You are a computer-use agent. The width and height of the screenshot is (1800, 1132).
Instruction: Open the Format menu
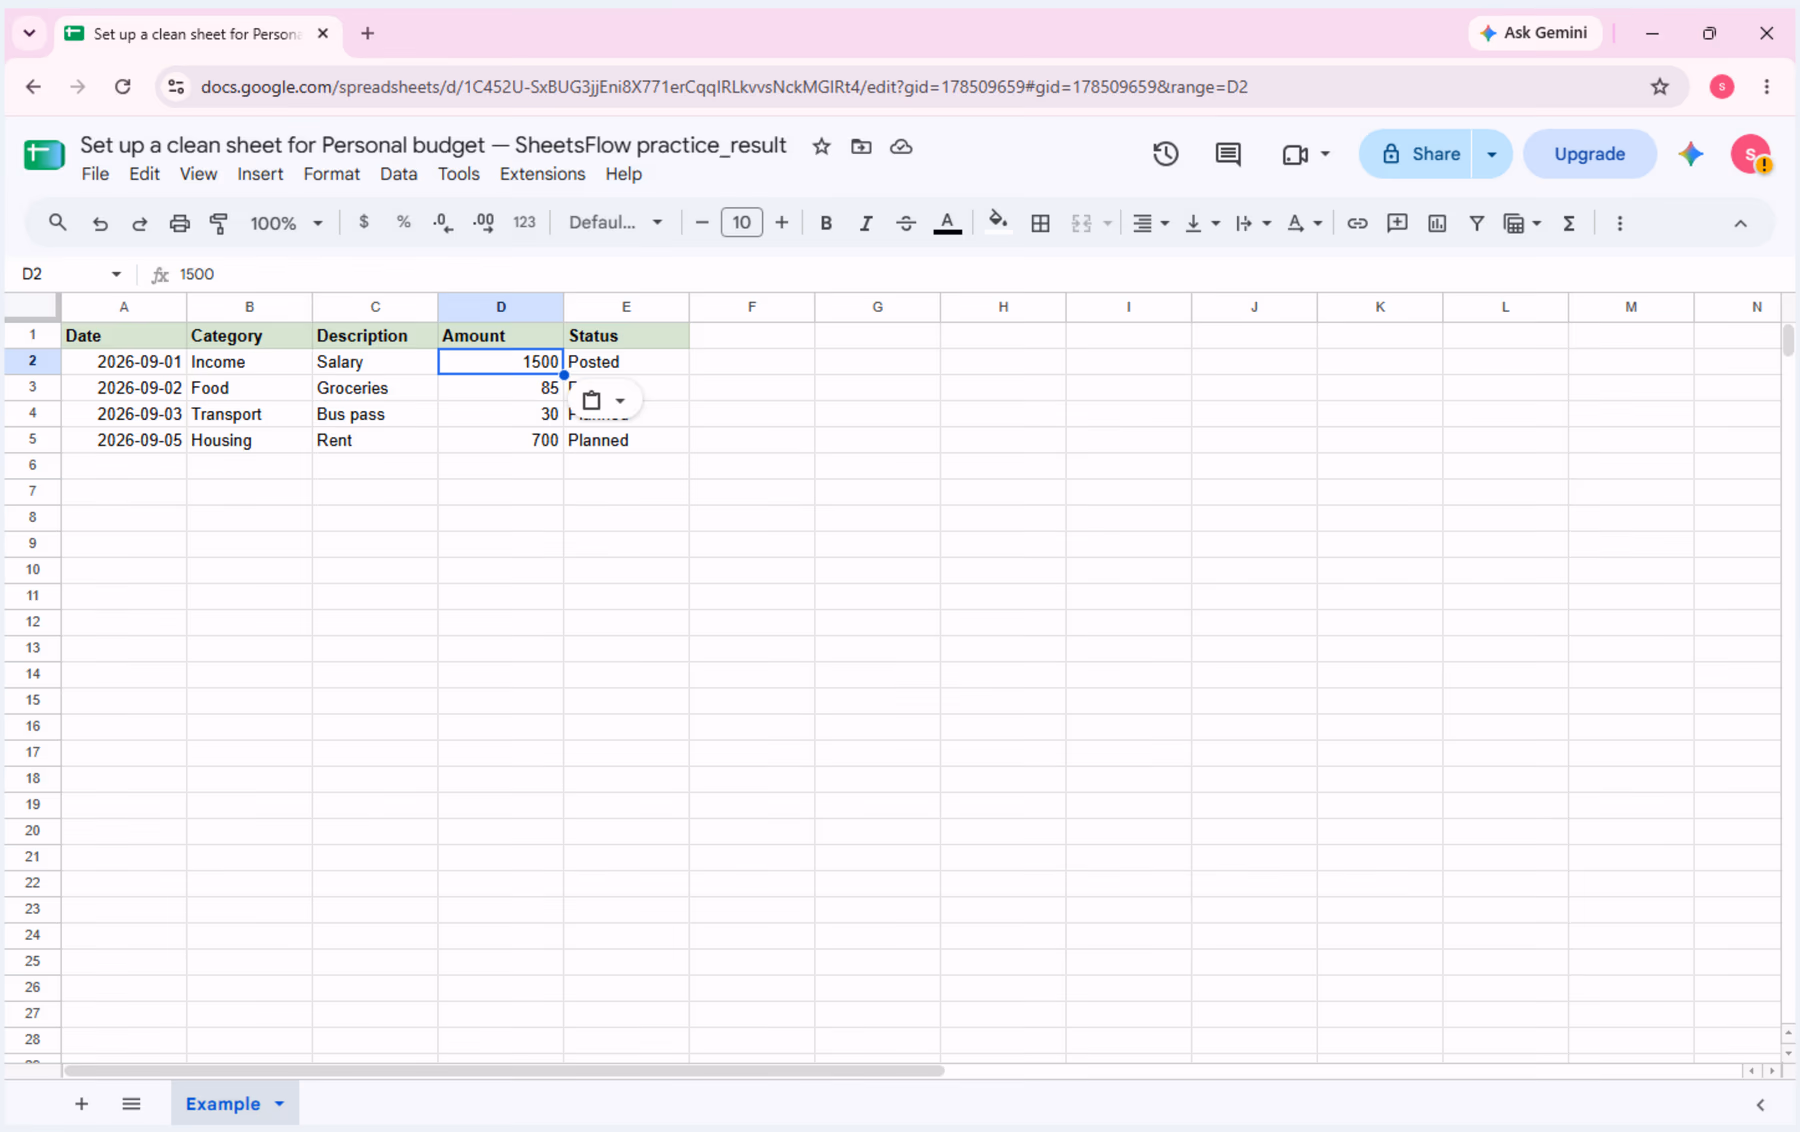[331, 174]
